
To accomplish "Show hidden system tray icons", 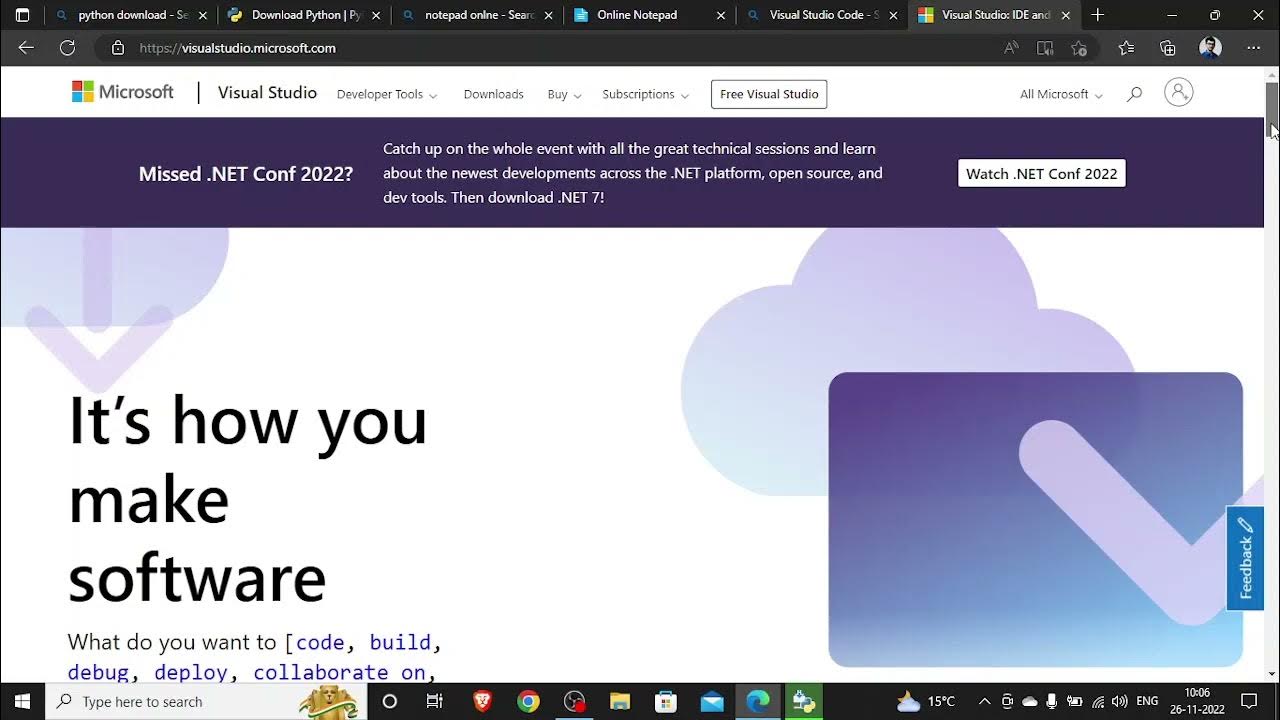I will point(984,701).
